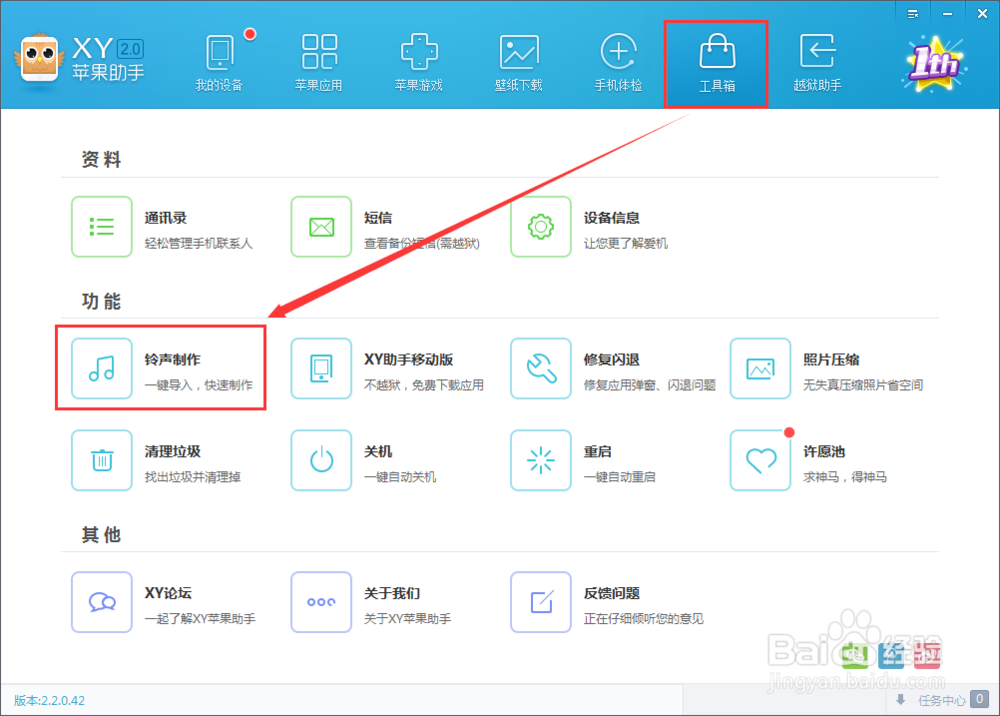Click the task count badge 0
The image size is (1000, 716).
point(980,699)
